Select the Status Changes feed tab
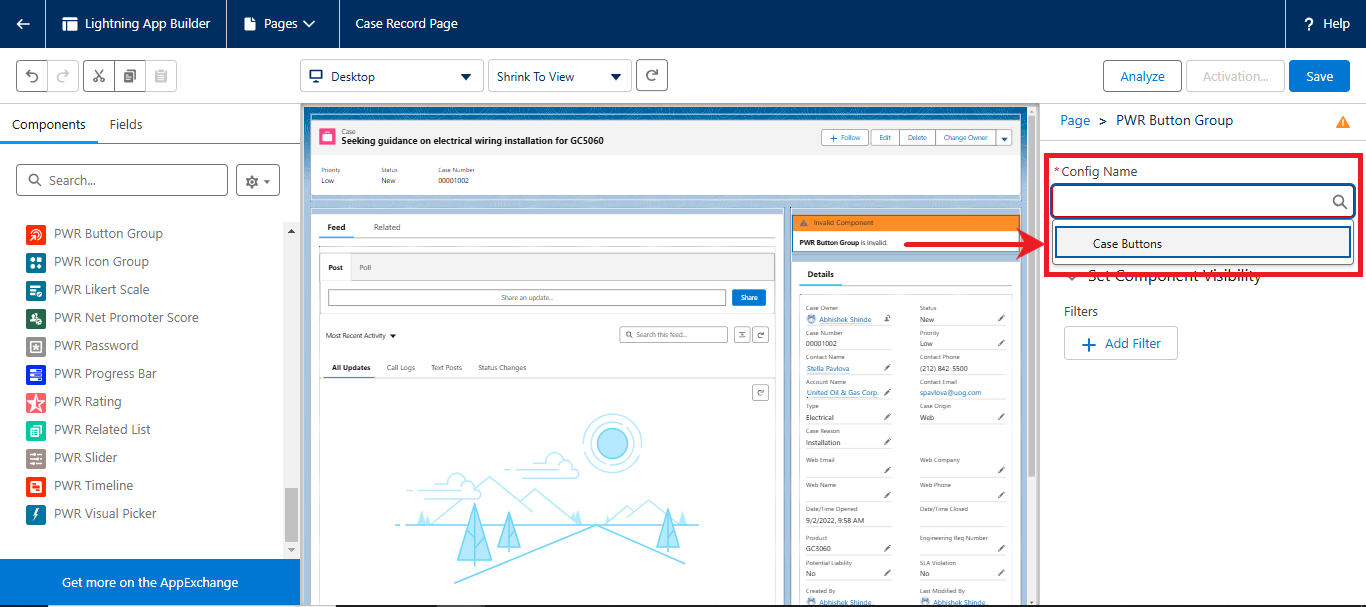The height and width of the screenshot is (607, 1366). coord(502,368)
